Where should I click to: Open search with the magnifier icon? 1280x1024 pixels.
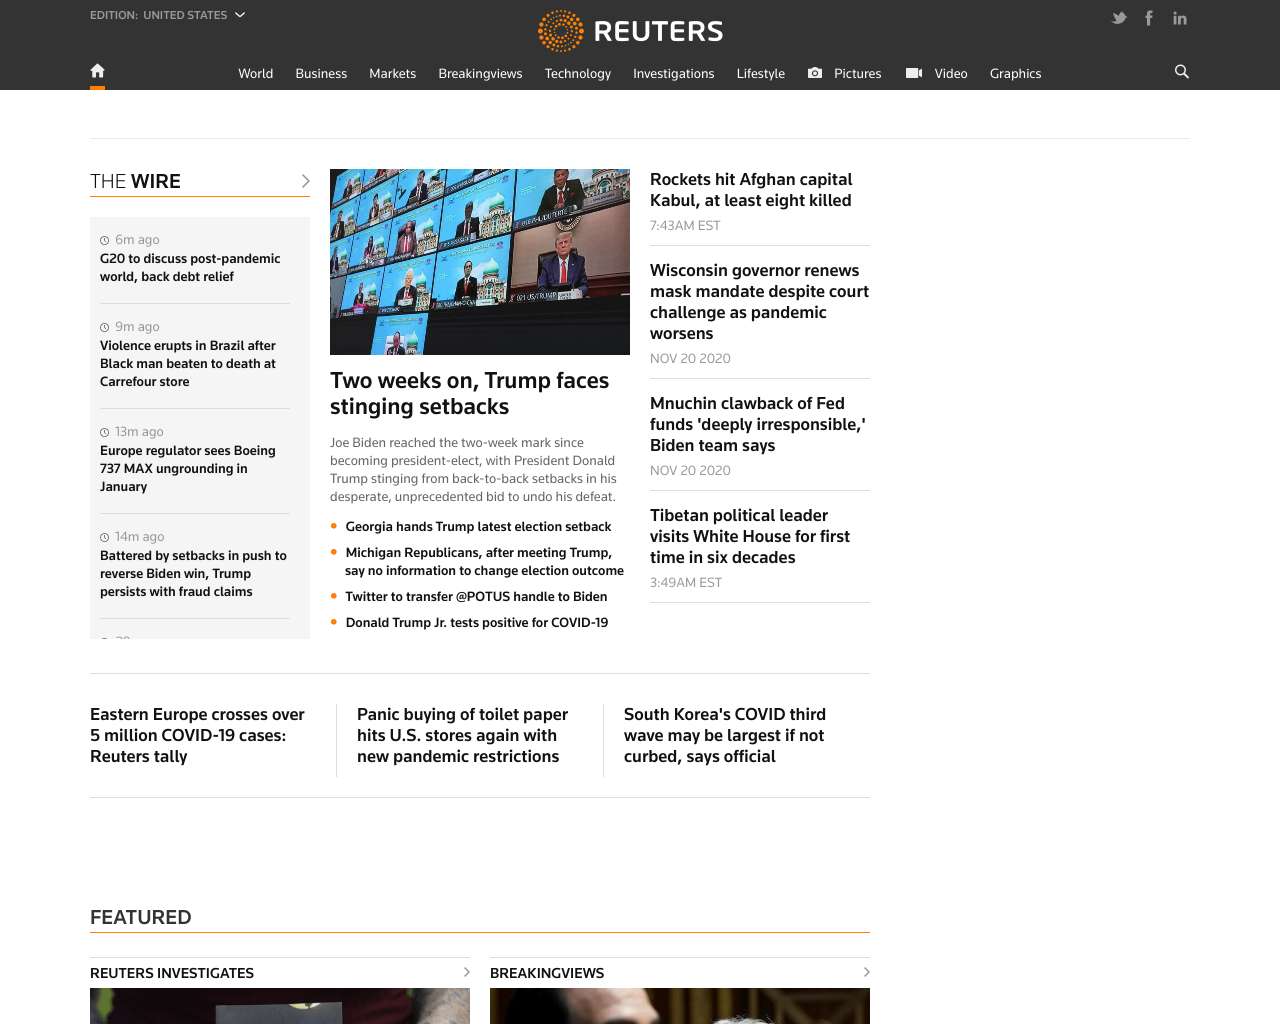coord(1182,72)
